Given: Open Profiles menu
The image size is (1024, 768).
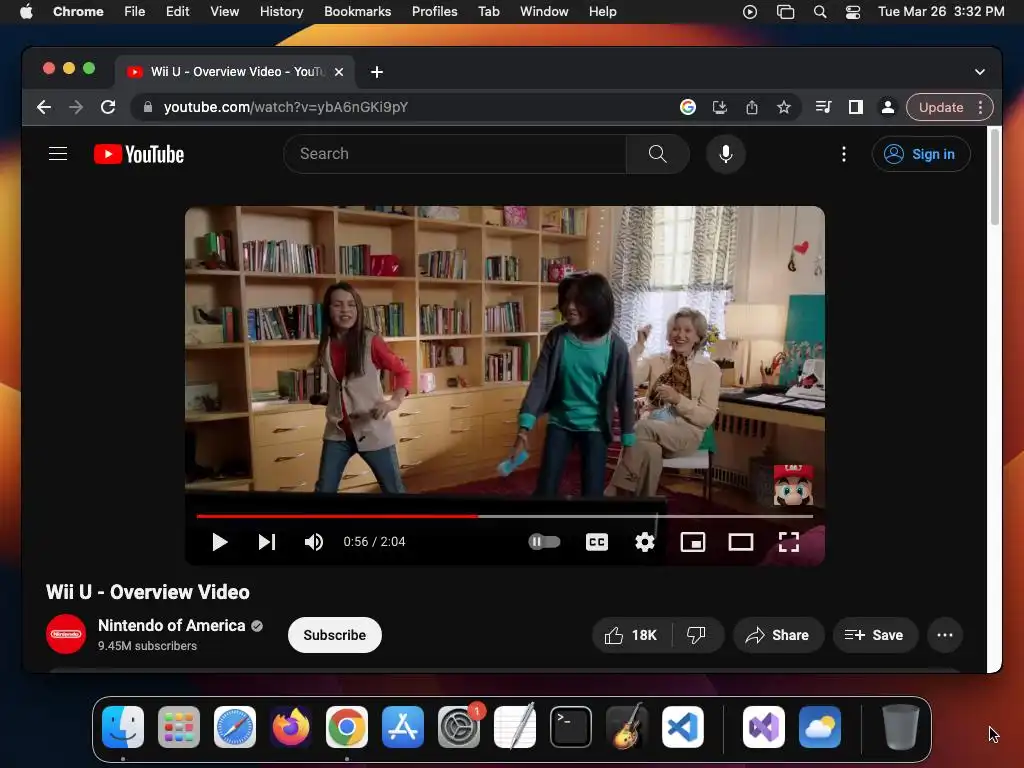Looking at the screenshot, I should pos(435,12).
